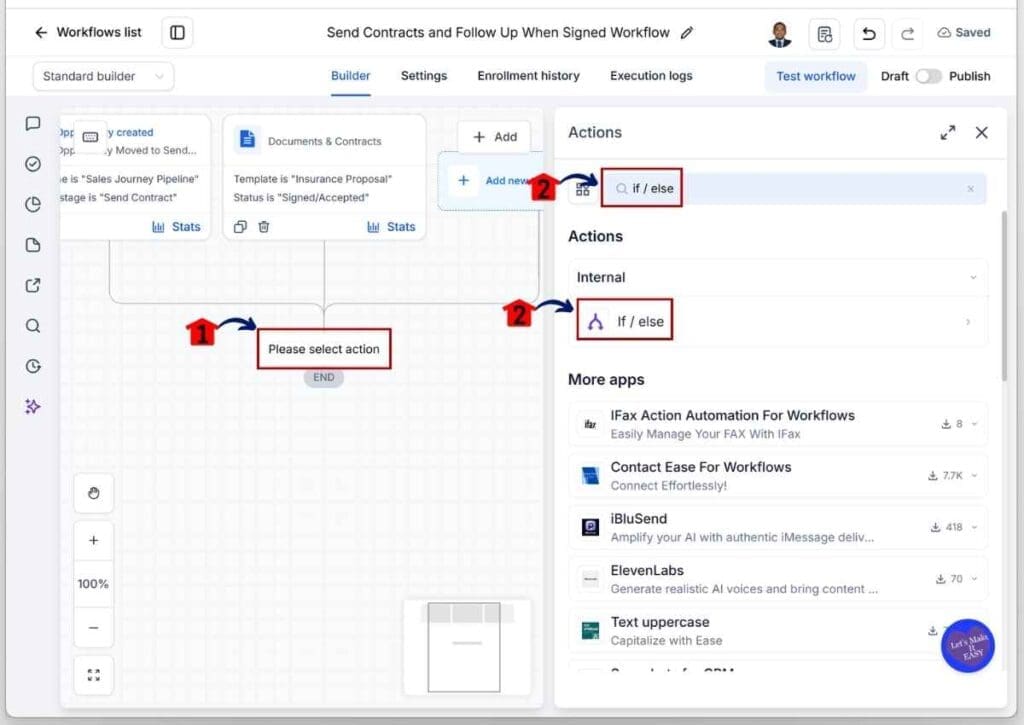The height and width of the screenshot is (725, 1024).
Task: Open the external link sidebar icon
Action: [33, 285]
